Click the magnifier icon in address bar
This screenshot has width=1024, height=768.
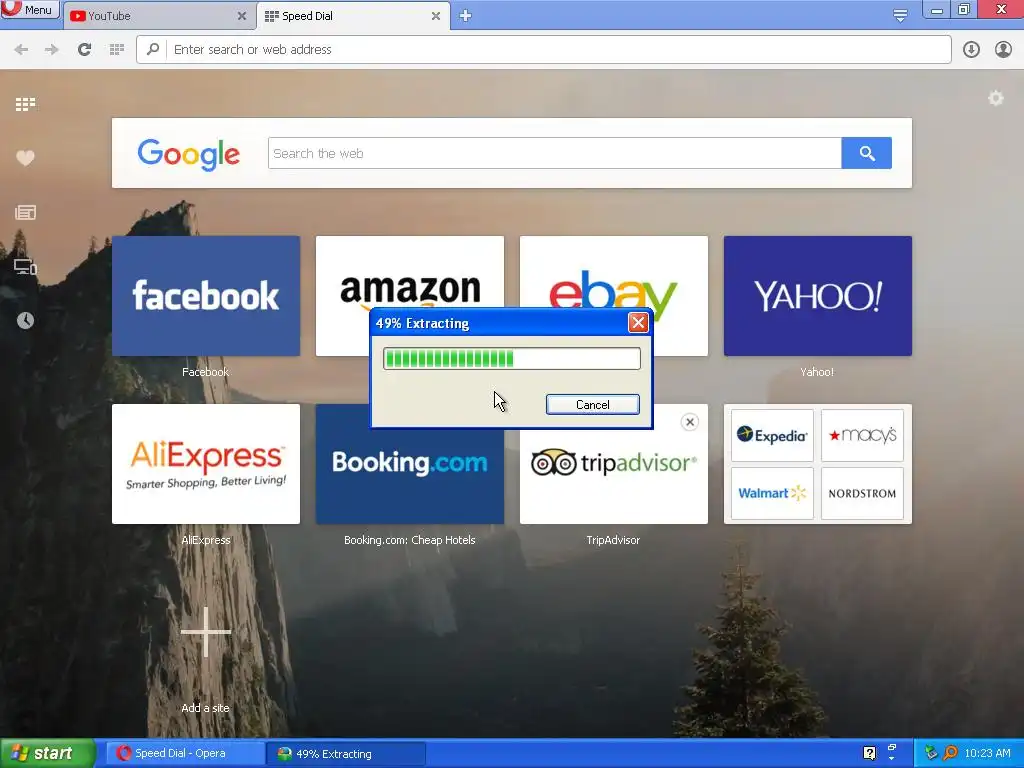tap(153, 49)
